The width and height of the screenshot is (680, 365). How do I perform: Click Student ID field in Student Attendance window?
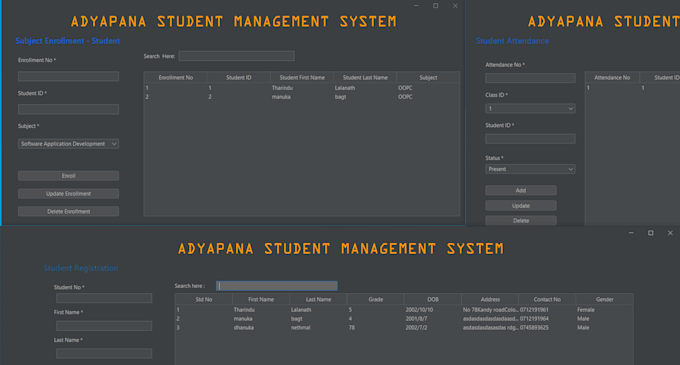(530, 139)
